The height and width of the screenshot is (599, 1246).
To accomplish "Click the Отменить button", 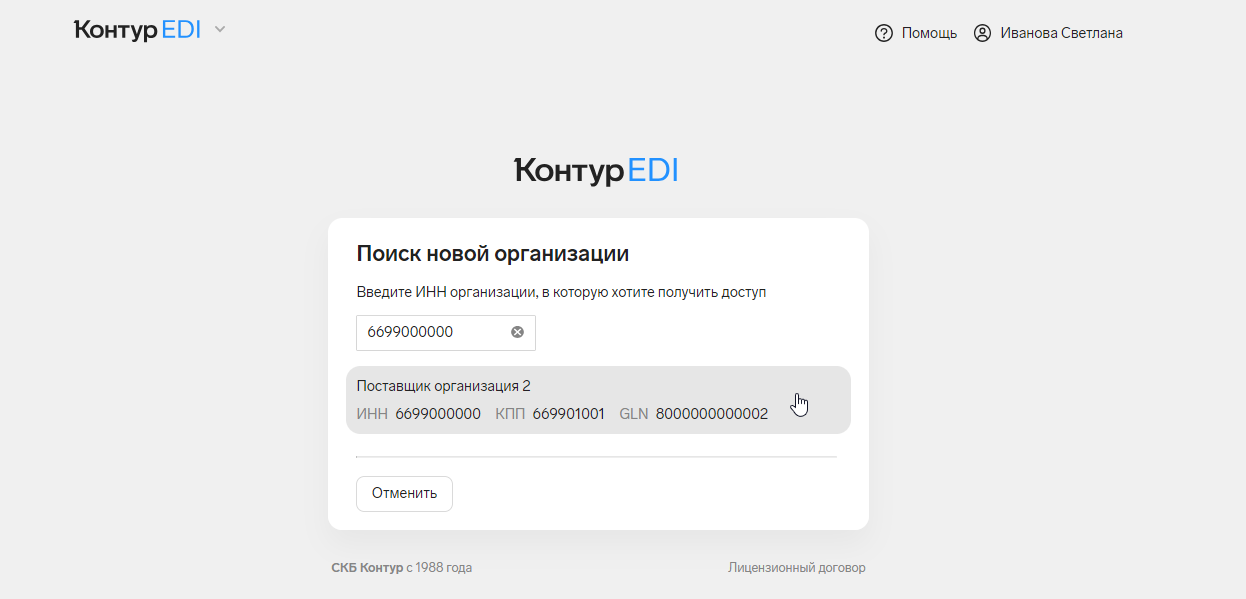I will tap(404, 493).
